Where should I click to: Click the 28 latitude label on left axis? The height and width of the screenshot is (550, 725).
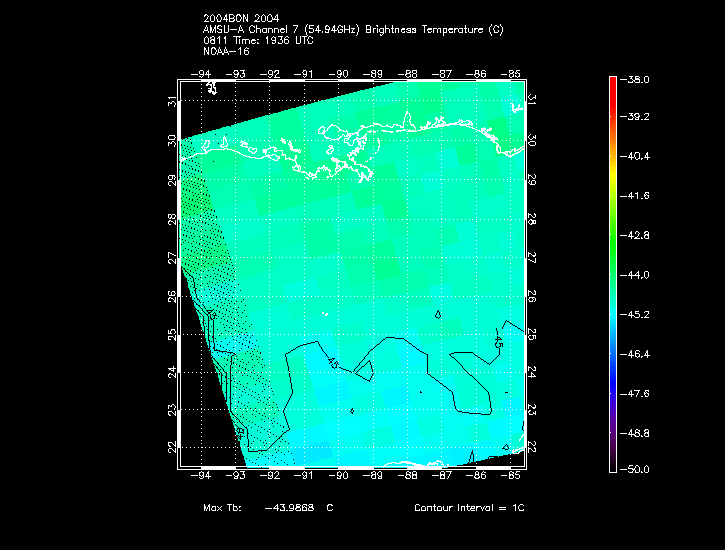coord(172,219)
